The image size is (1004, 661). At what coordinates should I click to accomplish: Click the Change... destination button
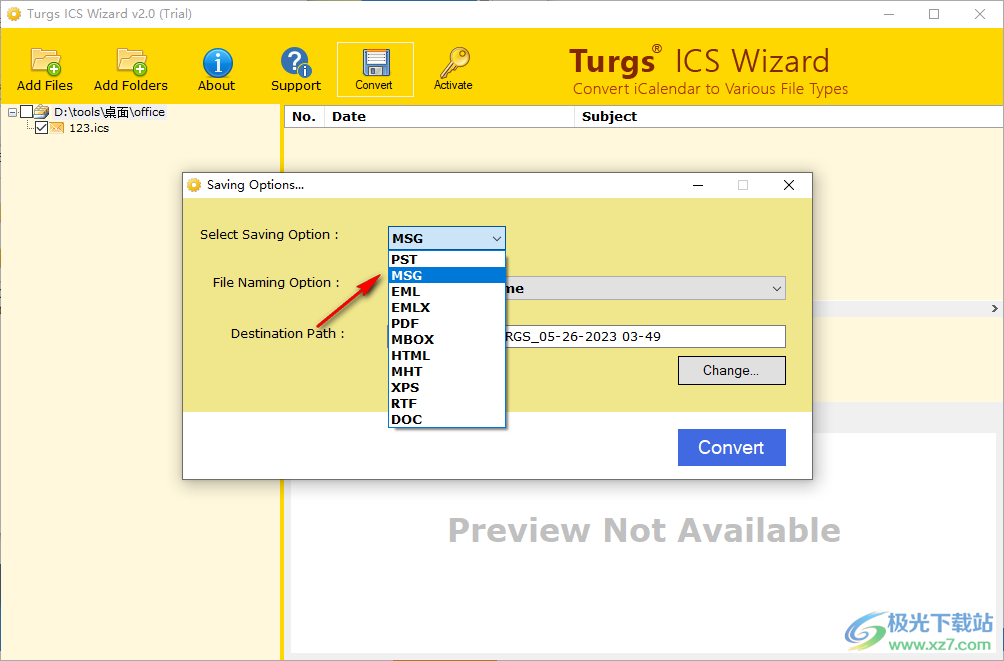731,371
